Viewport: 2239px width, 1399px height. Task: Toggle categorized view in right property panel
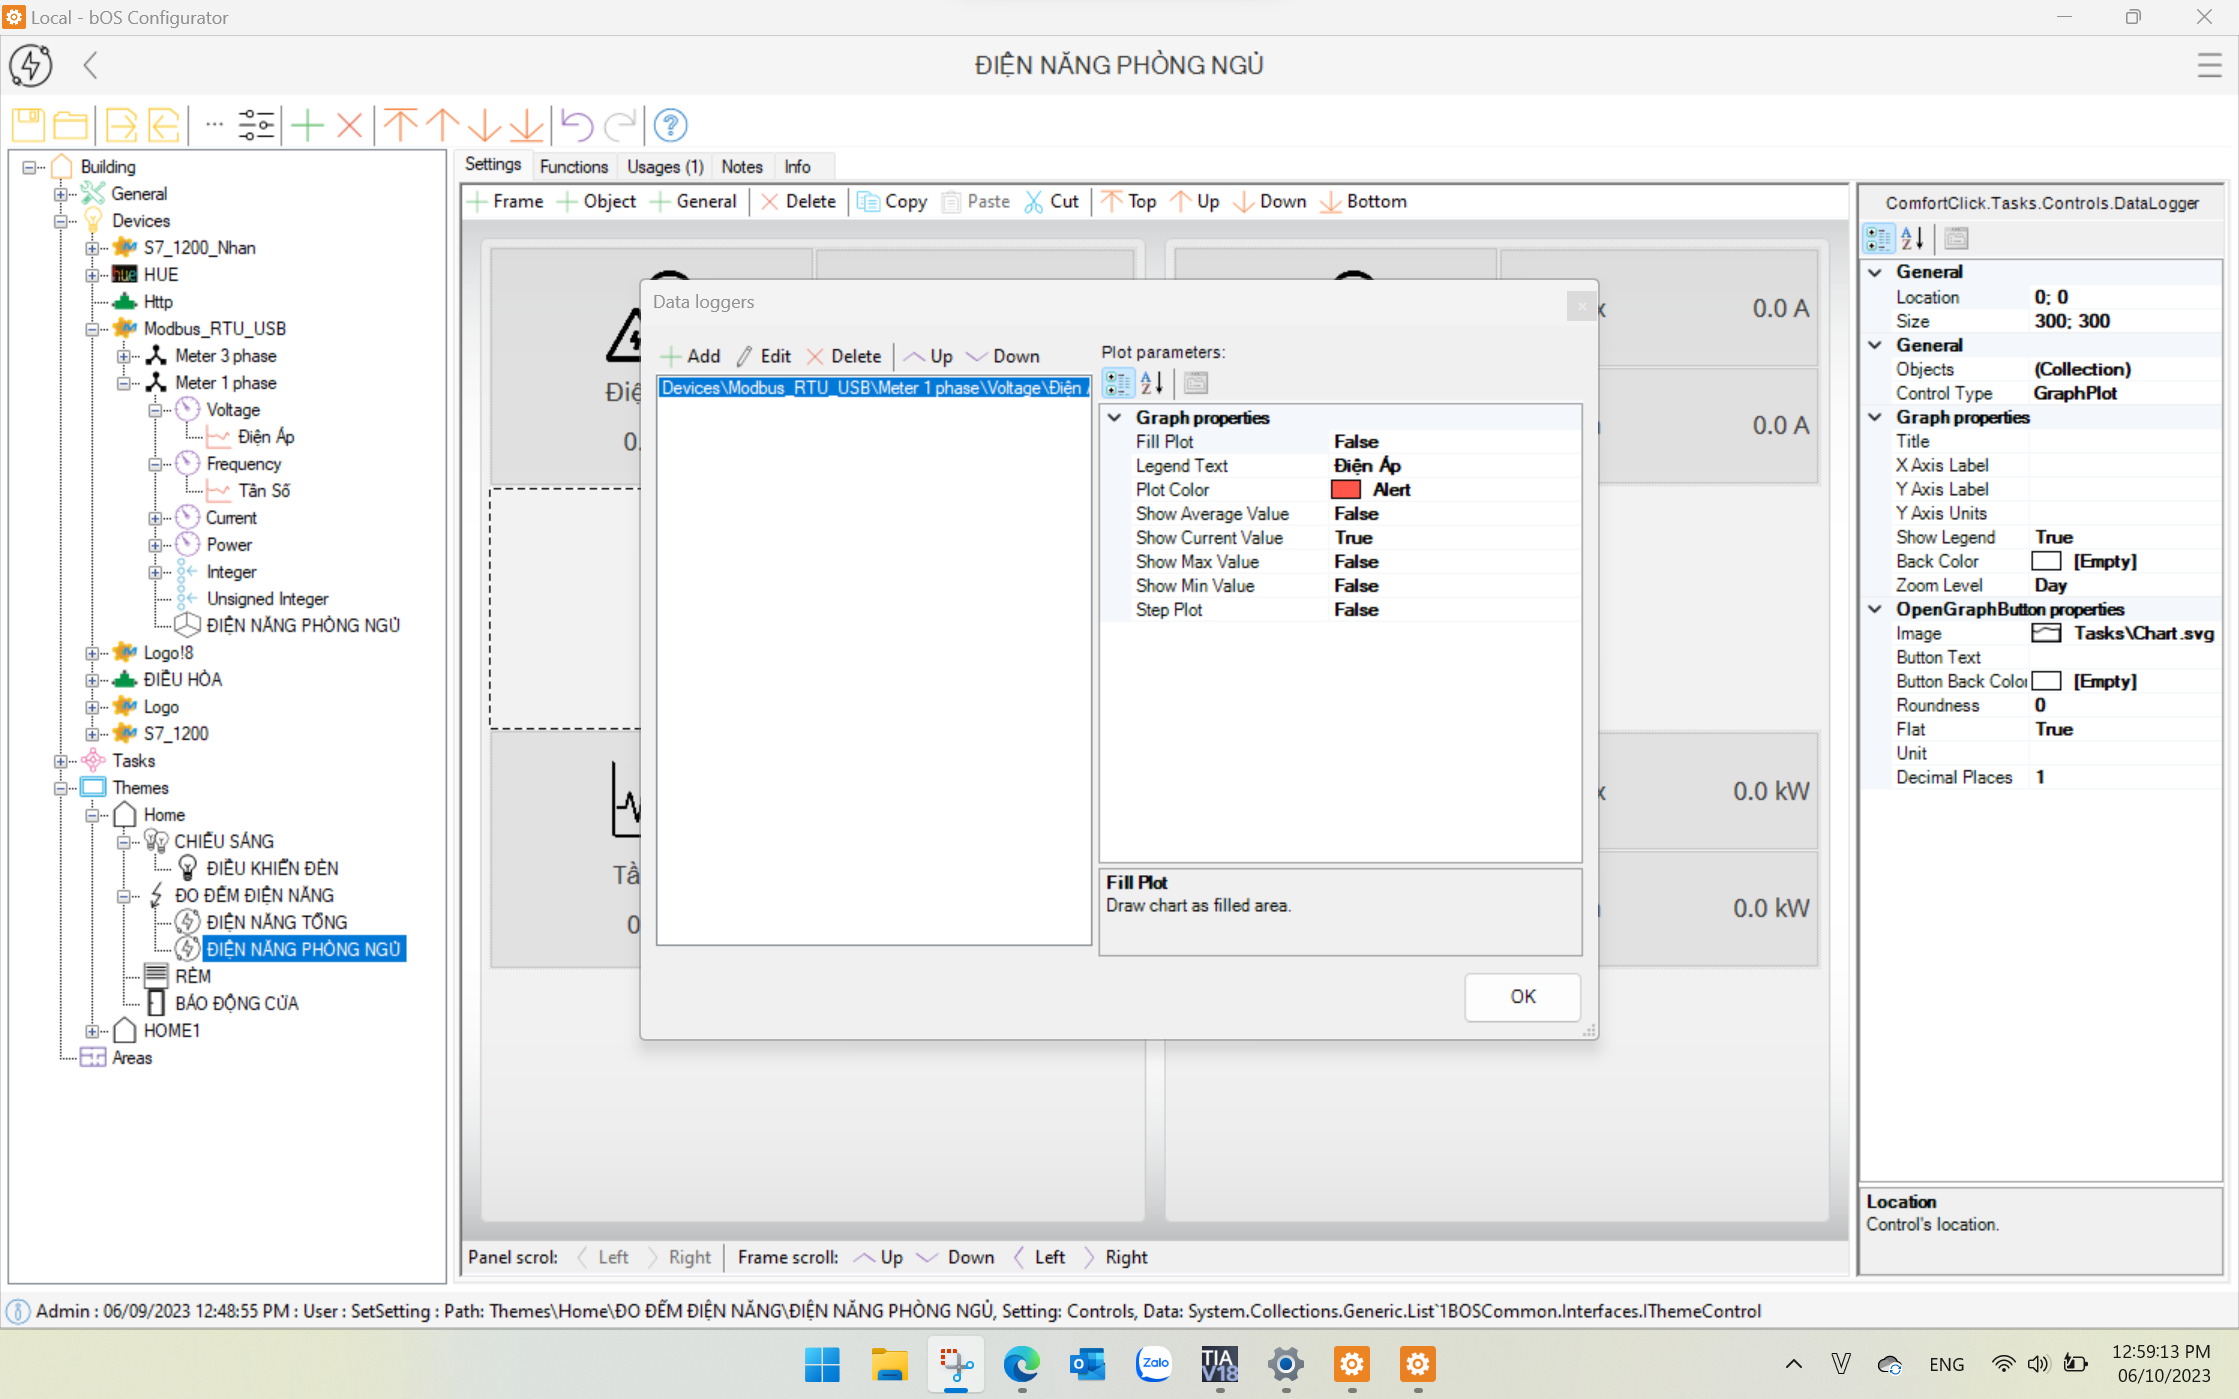[x=1878, y=239]
